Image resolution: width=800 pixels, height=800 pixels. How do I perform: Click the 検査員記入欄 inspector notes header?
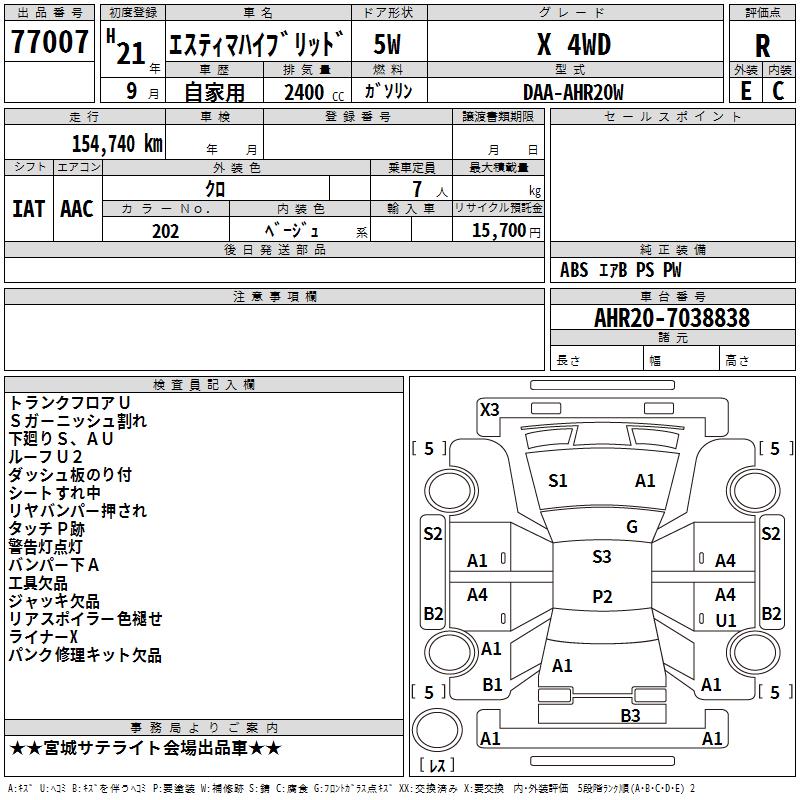pos(204,385)
